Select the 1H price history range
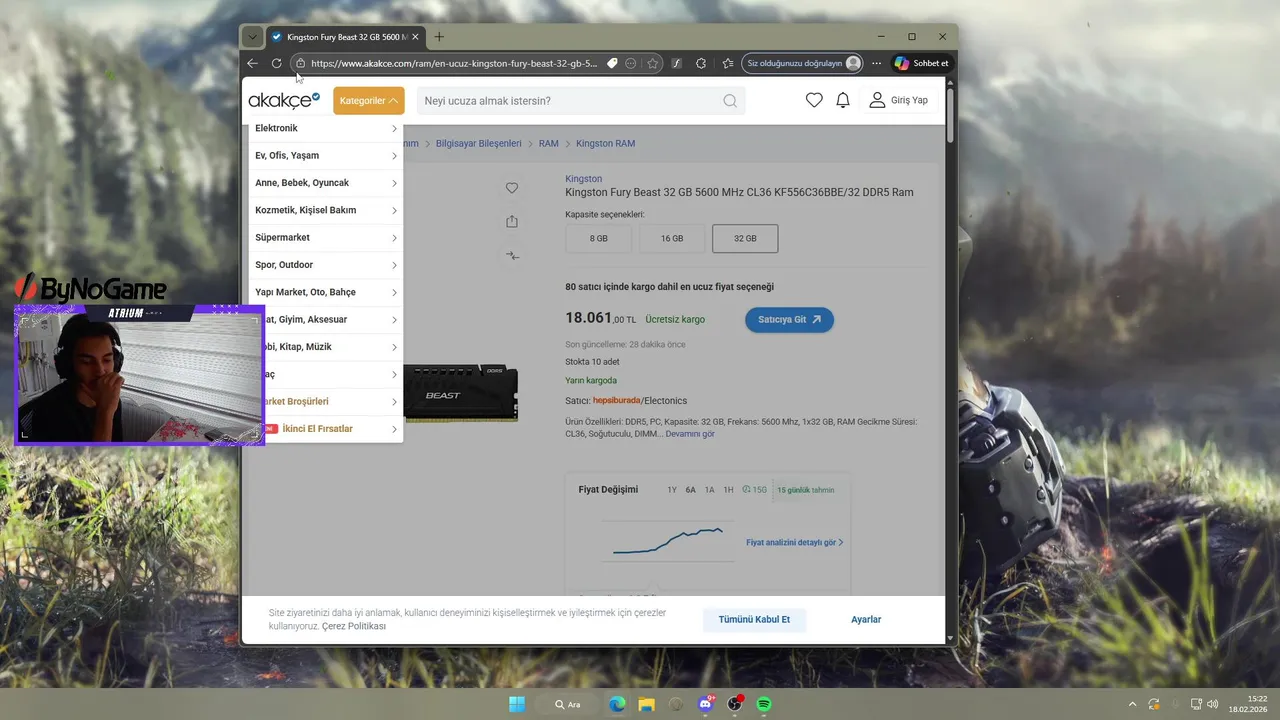Screen dimensions: 1280x720 tap(728, 490)
